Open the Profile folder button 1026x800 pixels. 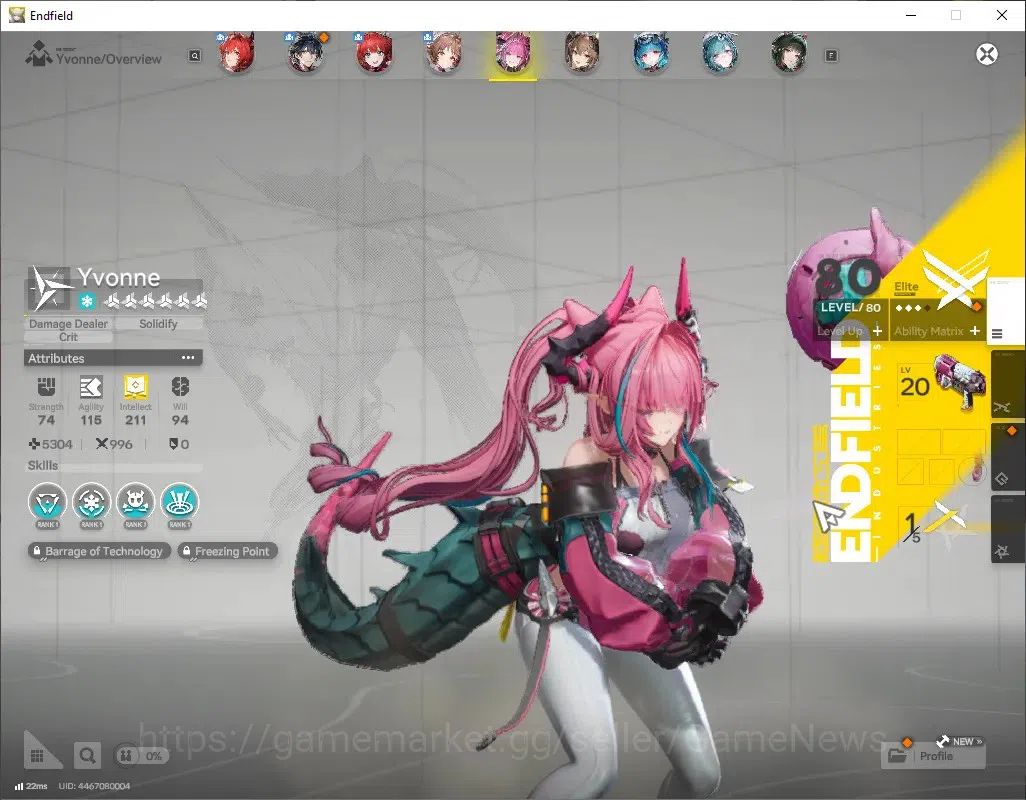(932, 756)
